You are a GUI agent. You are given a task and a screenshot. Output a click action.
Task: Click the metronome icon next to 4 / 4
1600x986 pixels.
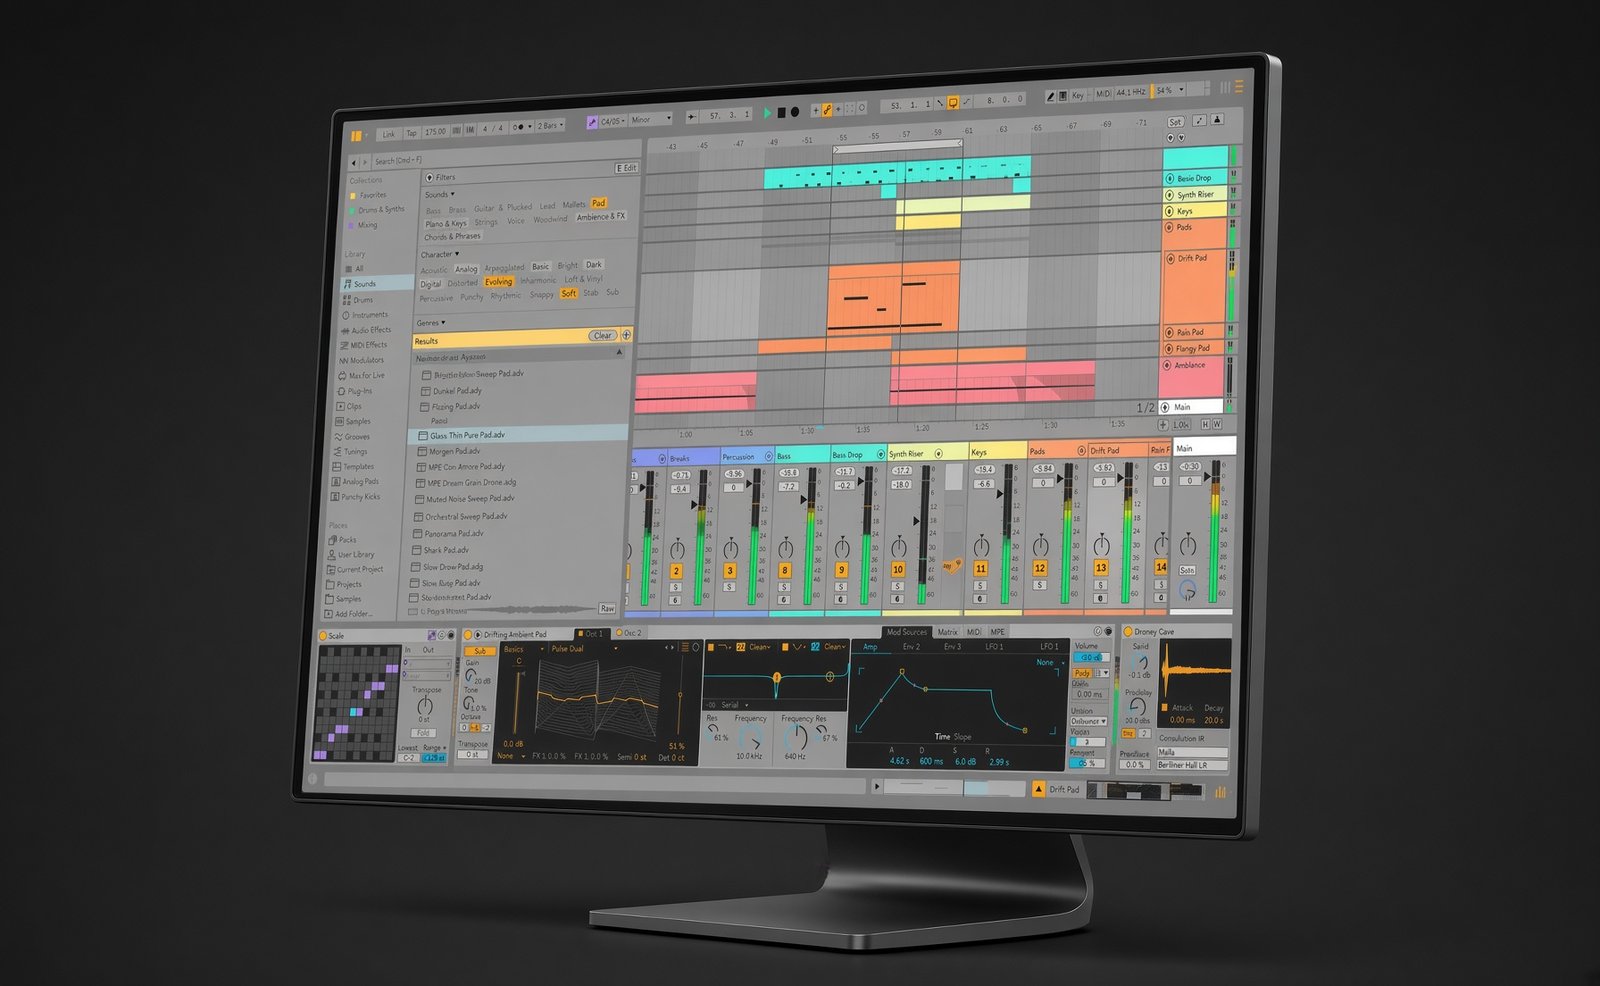point(519,127)
